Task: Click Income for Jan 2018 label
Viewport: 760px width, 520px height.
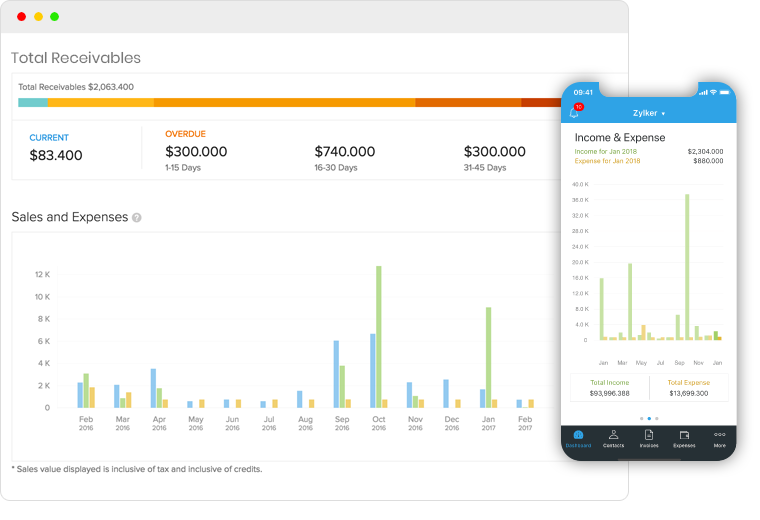Action: [x=606, y=151]
